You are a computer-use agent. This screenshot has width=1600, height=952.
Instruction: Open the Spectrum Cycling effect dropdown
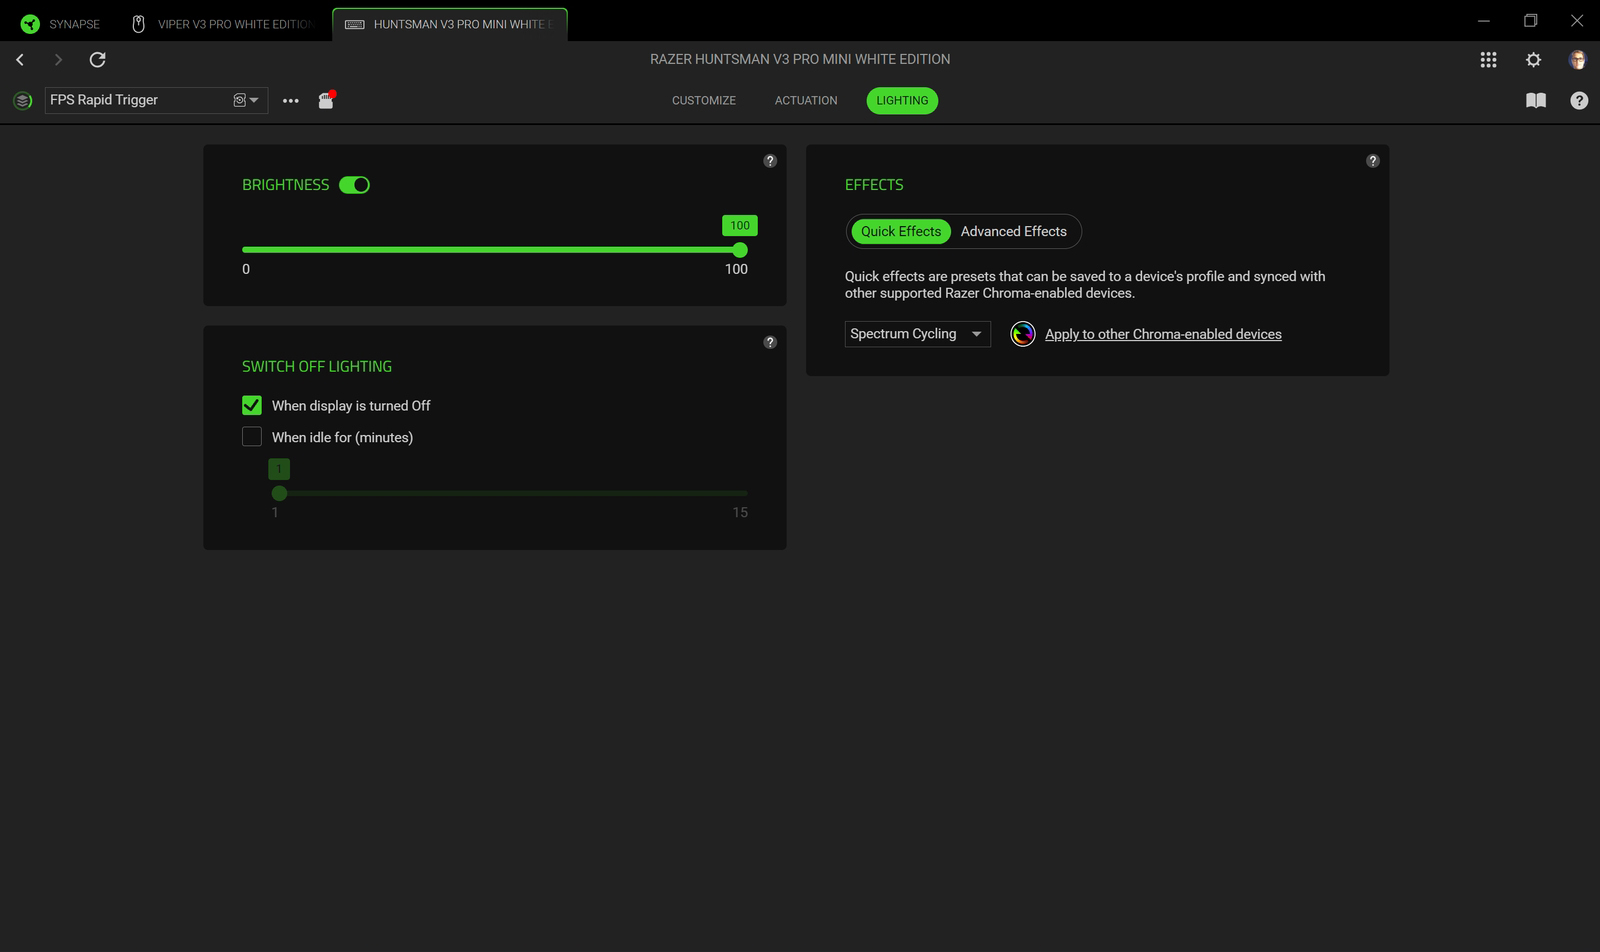click(x=918, y=334)
